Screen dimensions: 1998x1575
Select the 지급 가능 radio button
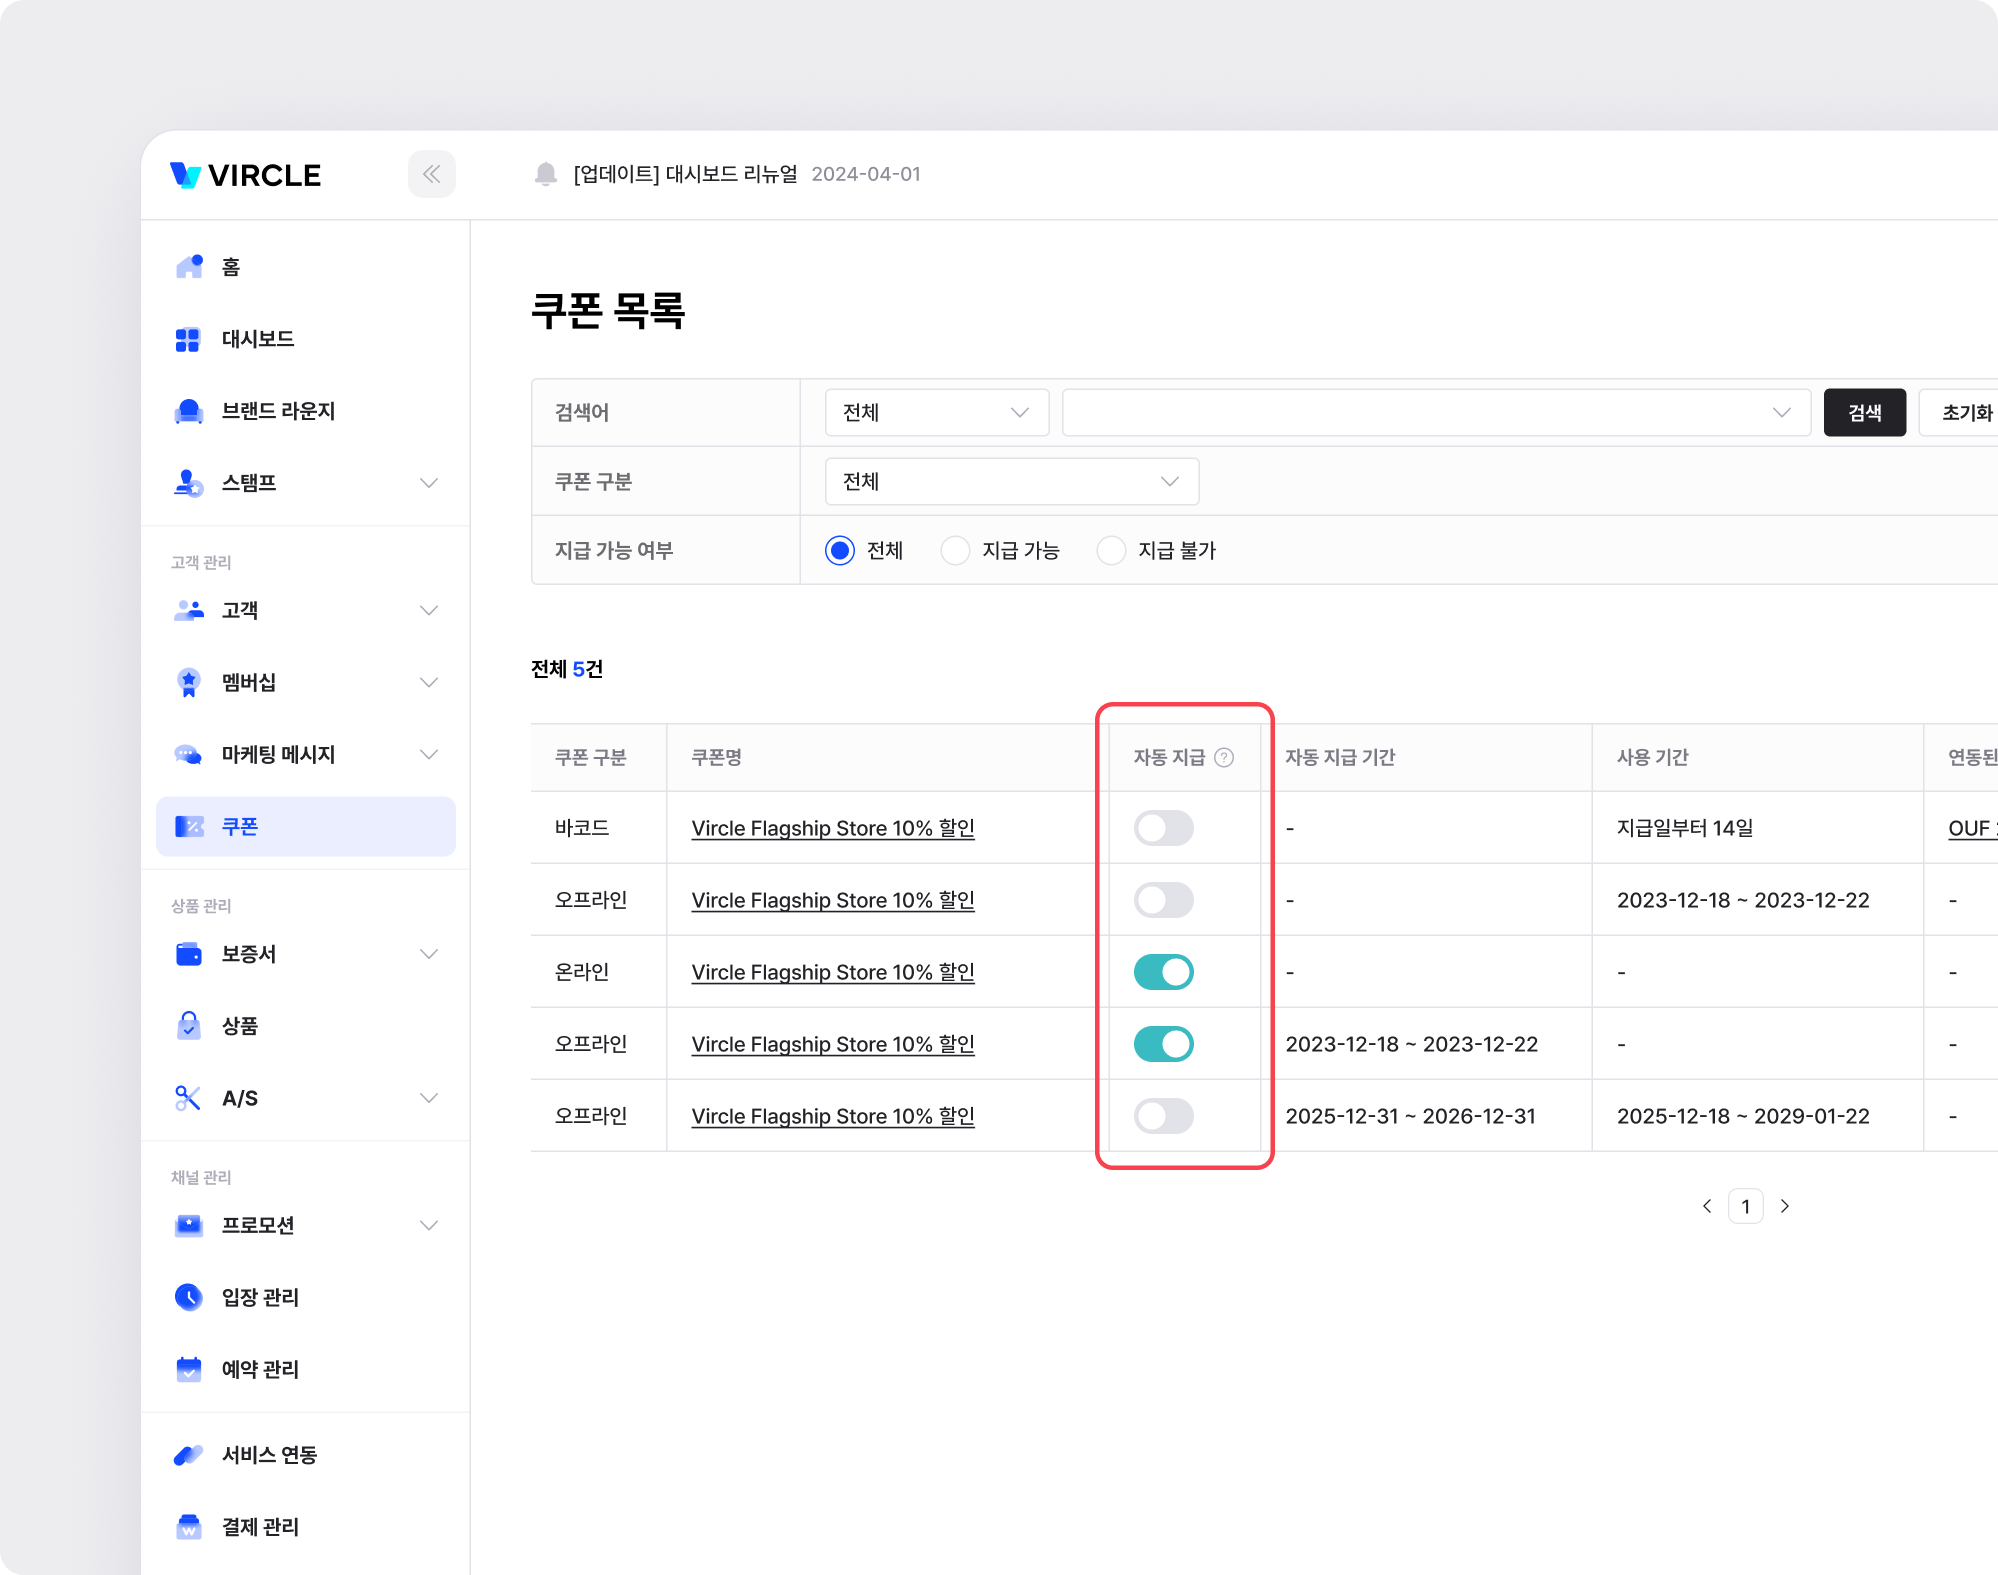coord(955,550)
